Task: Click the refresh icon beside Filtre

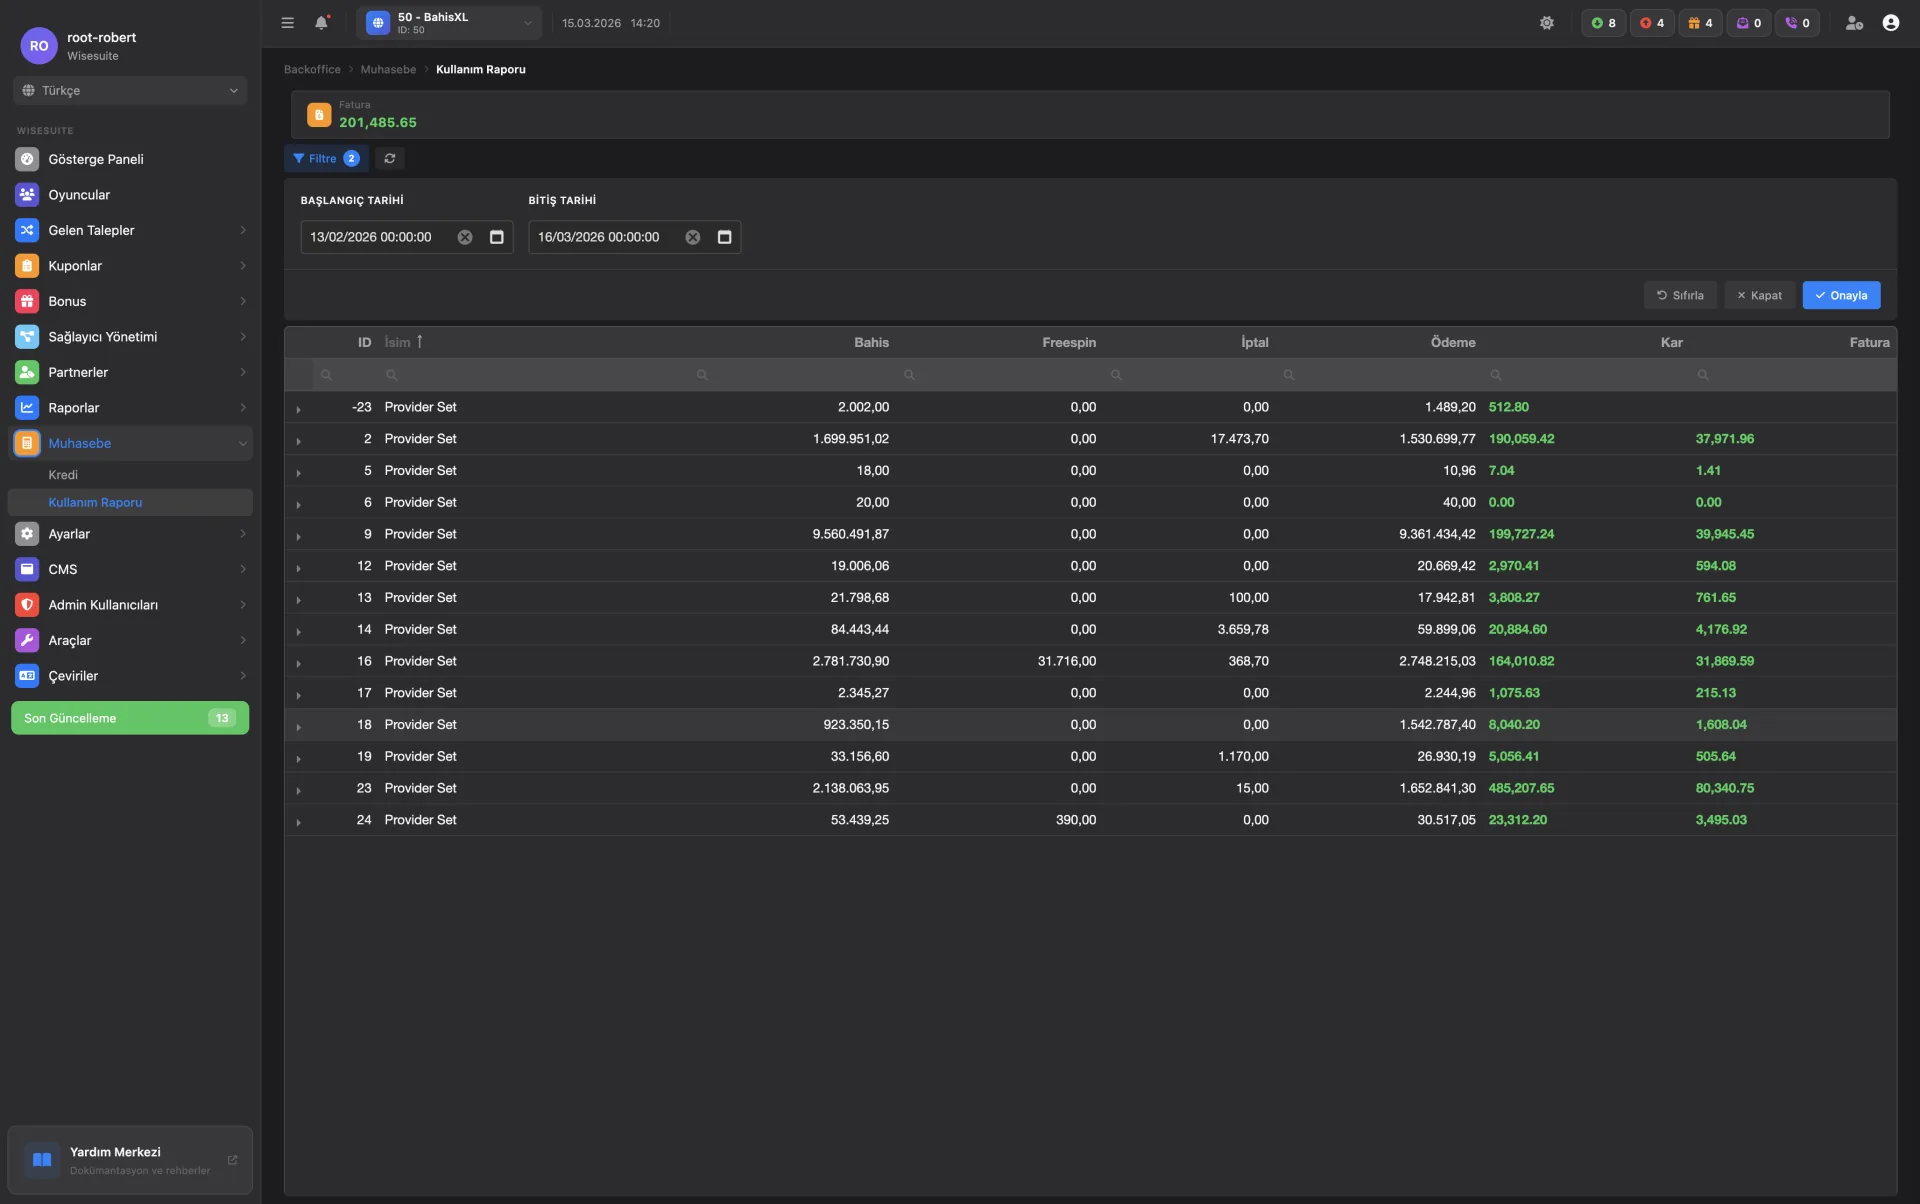Action: click(x=390, y=158)
